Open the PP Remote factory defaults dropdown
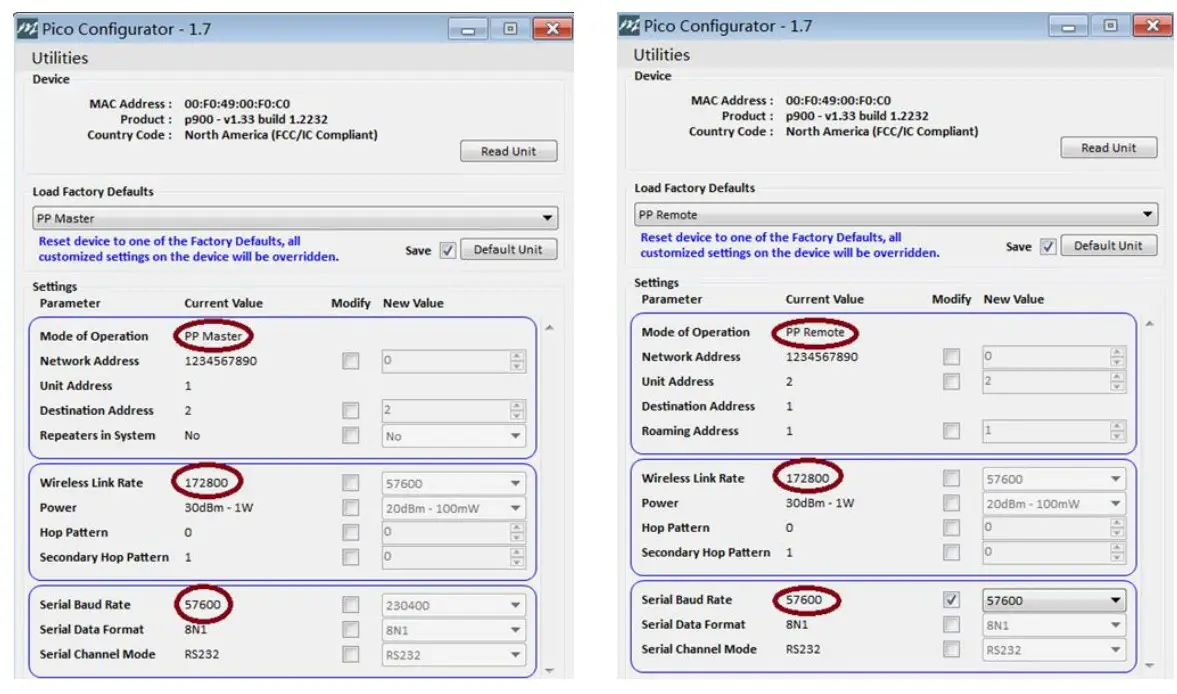Viewport: 1177px width, 694px height. point(896,215)
